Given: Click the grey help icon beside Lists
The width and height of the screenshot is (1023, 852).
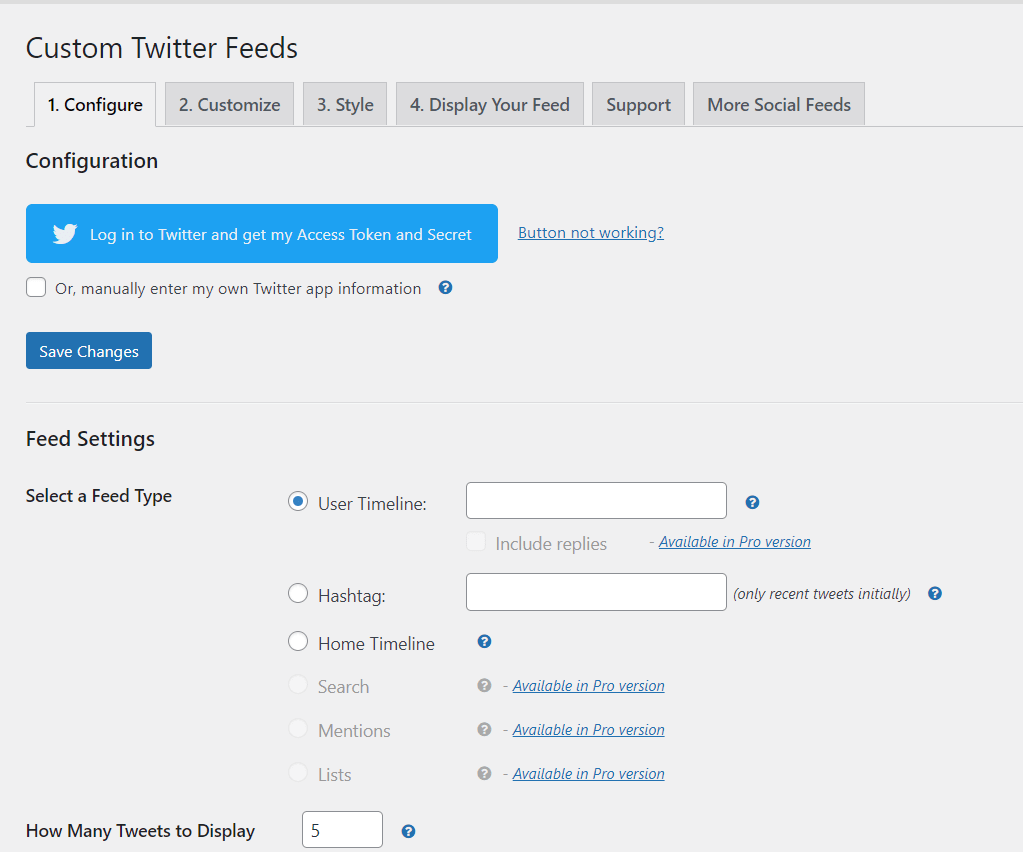Looking at the screenshot, I should click(x=484, y=773).
